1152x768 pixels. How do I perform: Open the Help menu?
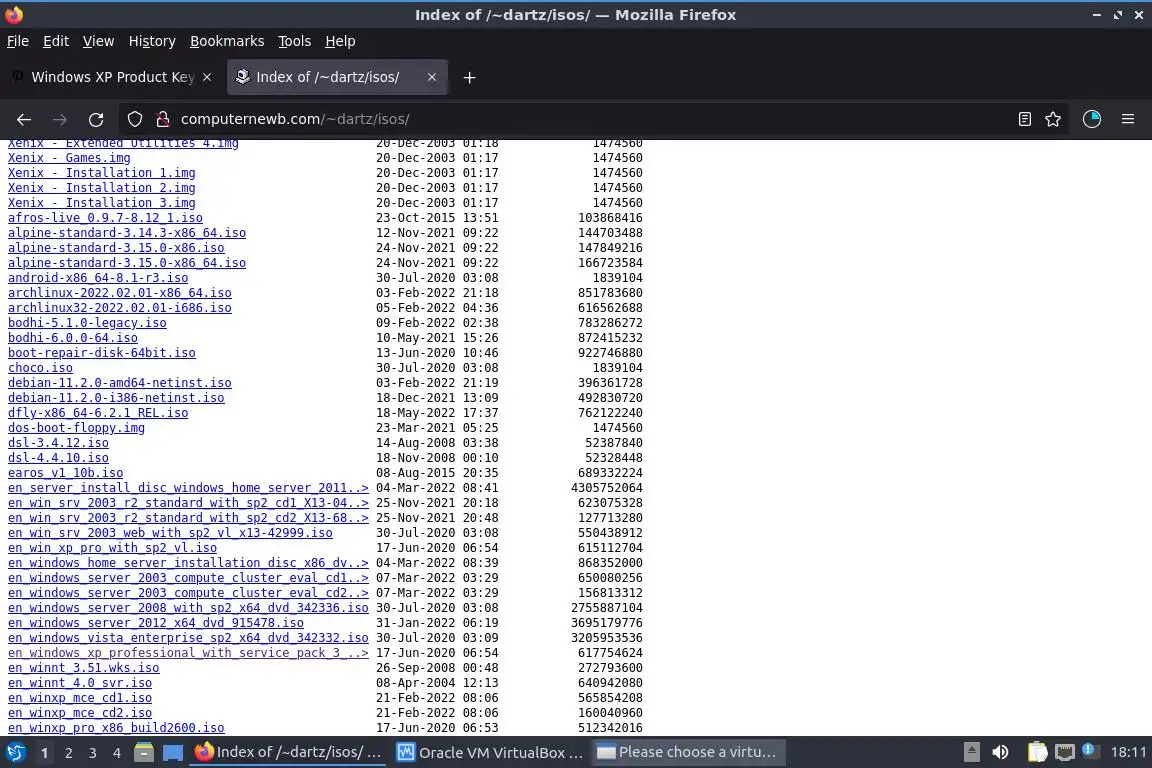tap(340, 41)
